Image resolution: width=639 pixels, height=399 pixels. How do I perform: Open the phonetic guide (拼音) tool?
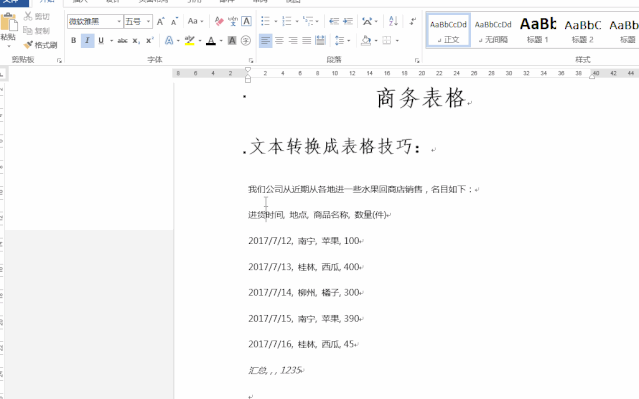coord(233,21)
